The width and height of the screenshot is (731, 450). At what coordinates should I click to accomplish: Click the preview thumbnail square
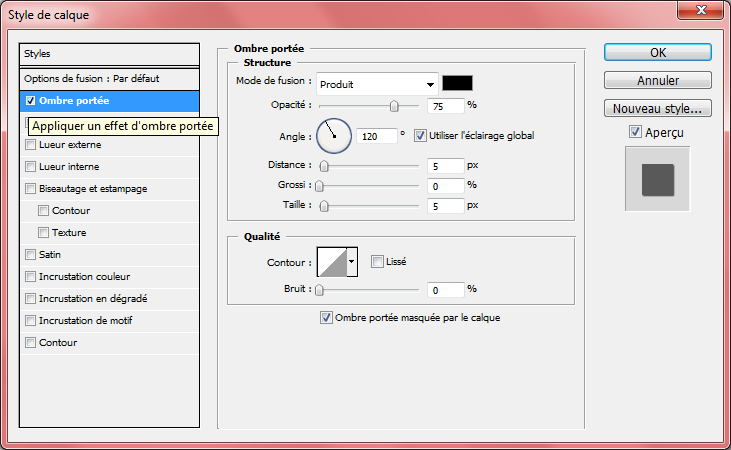[657, 179]
